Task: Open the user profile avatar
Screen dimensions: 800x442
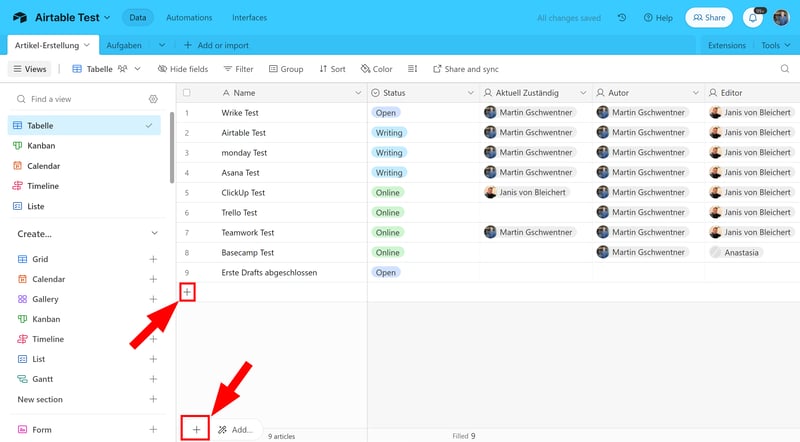Action: tap(781, 17)
